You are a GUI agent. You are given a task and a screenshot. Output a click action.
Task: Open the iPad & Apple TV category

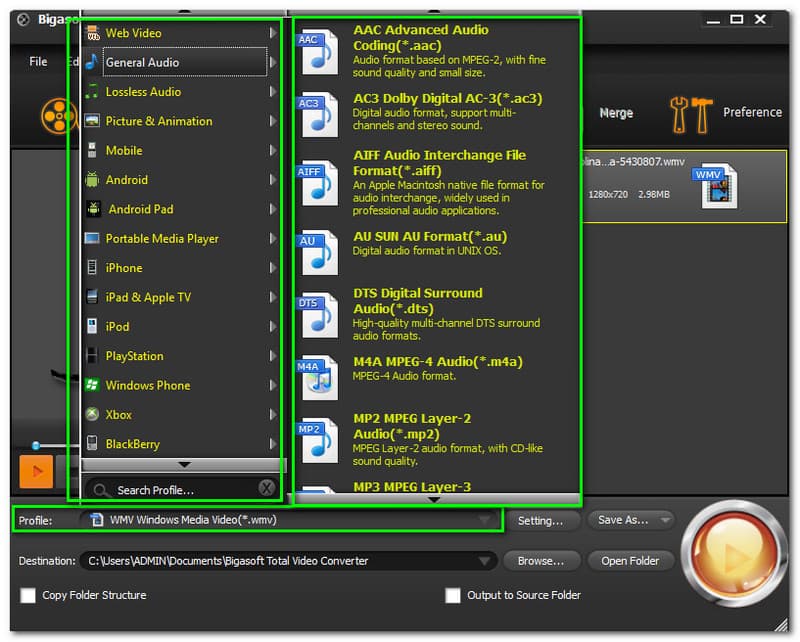[148, 297]
